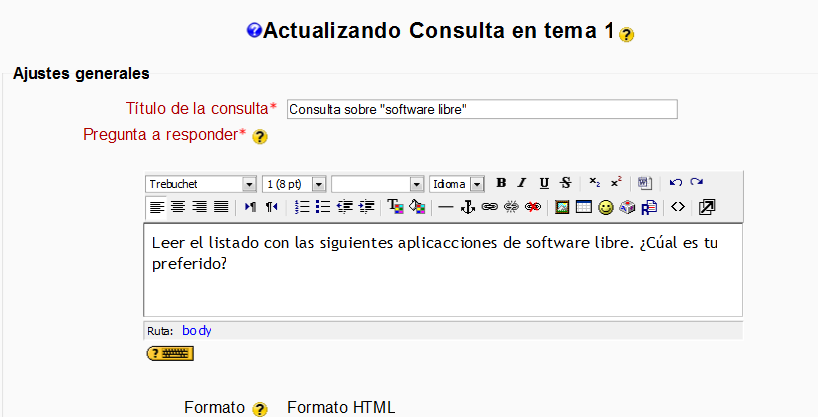Create an anchor with the anchor icon

467,208
